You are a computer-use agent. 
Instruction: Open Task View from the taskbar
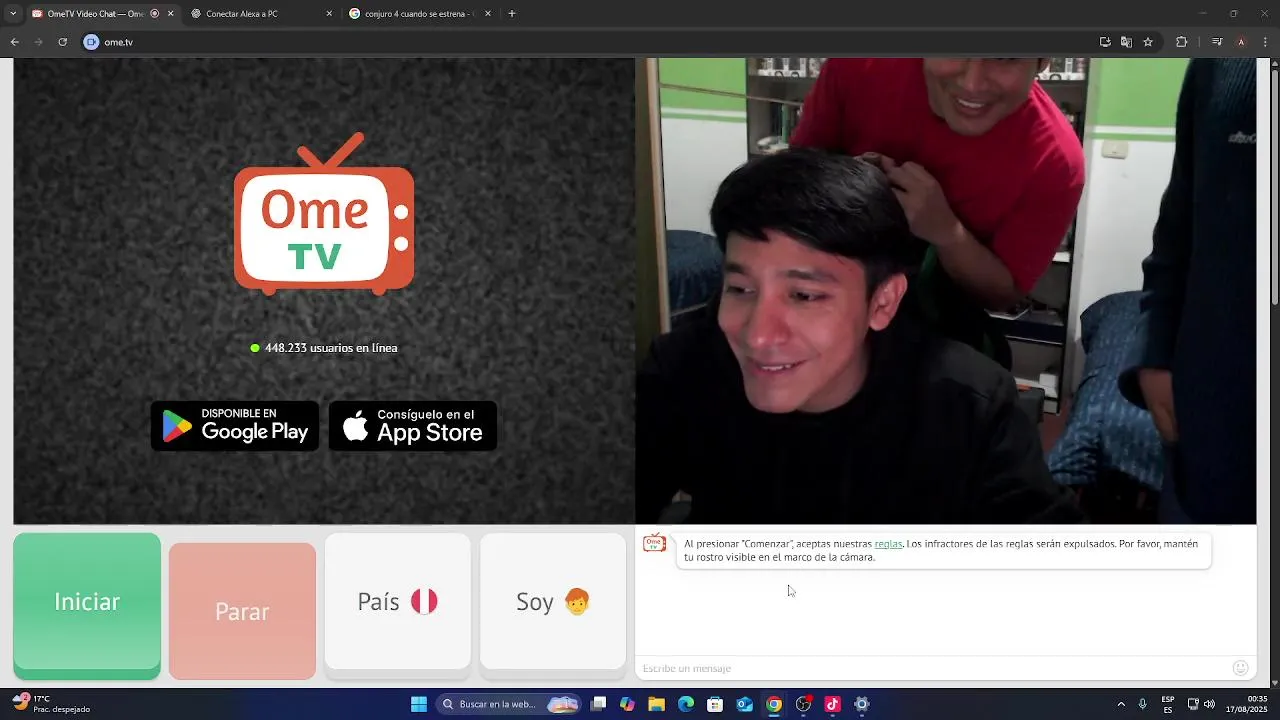[x=598, y=704]
